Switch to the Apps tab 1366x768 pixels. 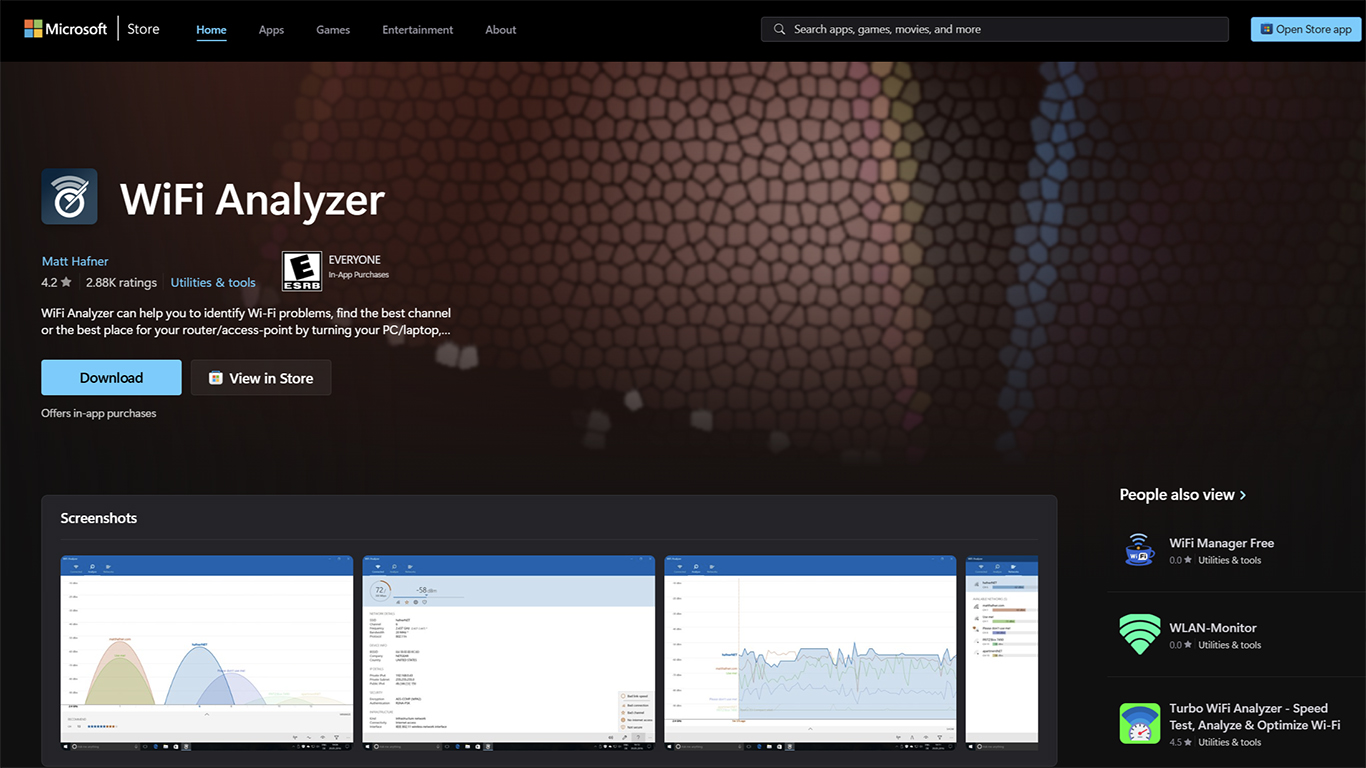coord(271,30)
